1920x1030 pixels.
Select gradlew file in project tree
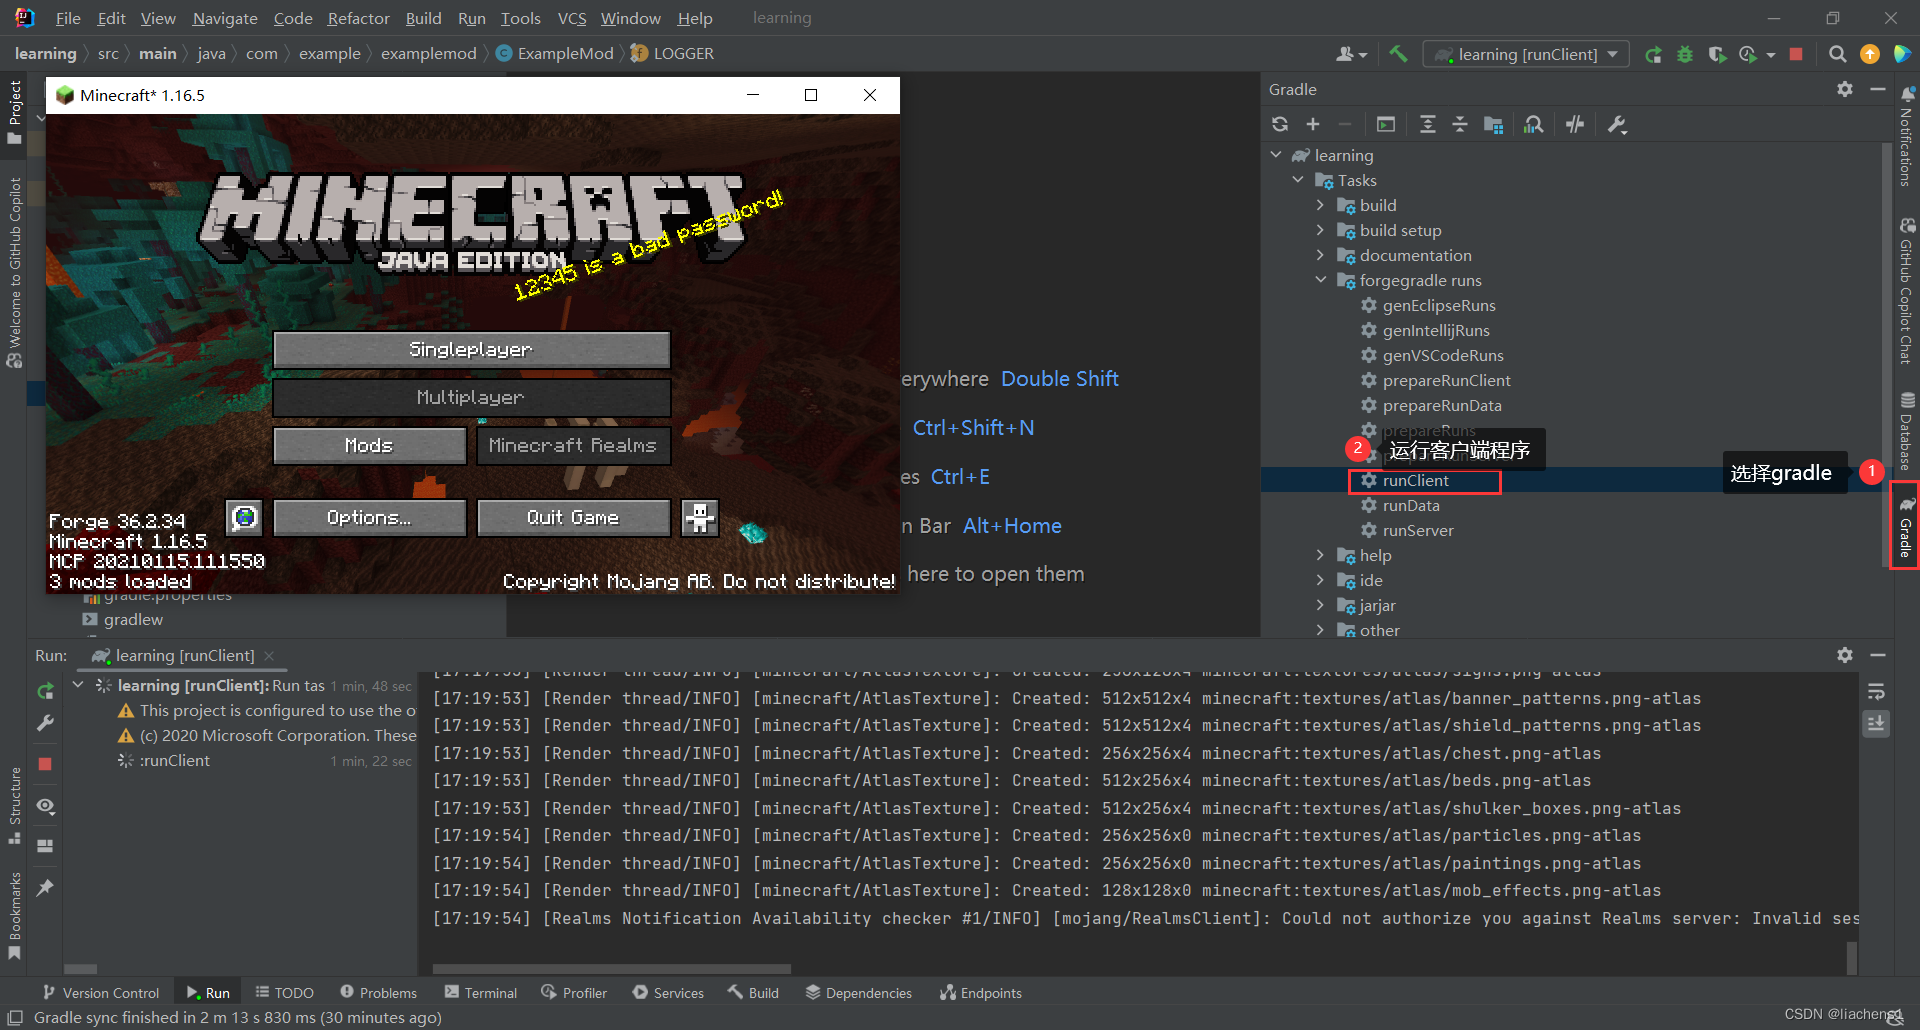pos(132,620)
